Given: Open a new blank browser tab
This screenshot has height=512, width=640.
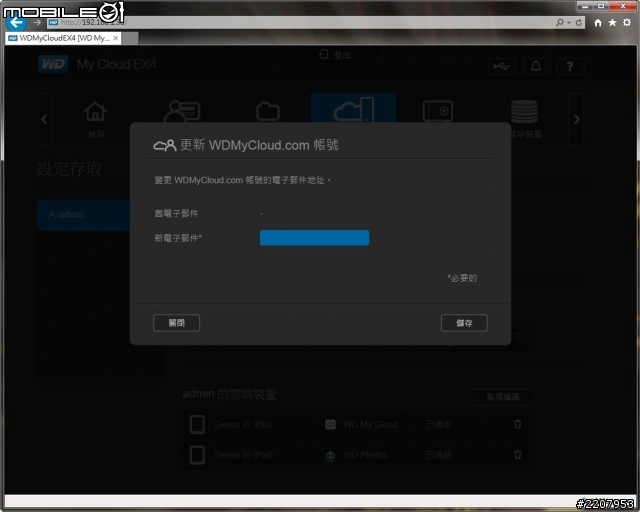Looking at the screenshot, I should click(x=130, y=38).
